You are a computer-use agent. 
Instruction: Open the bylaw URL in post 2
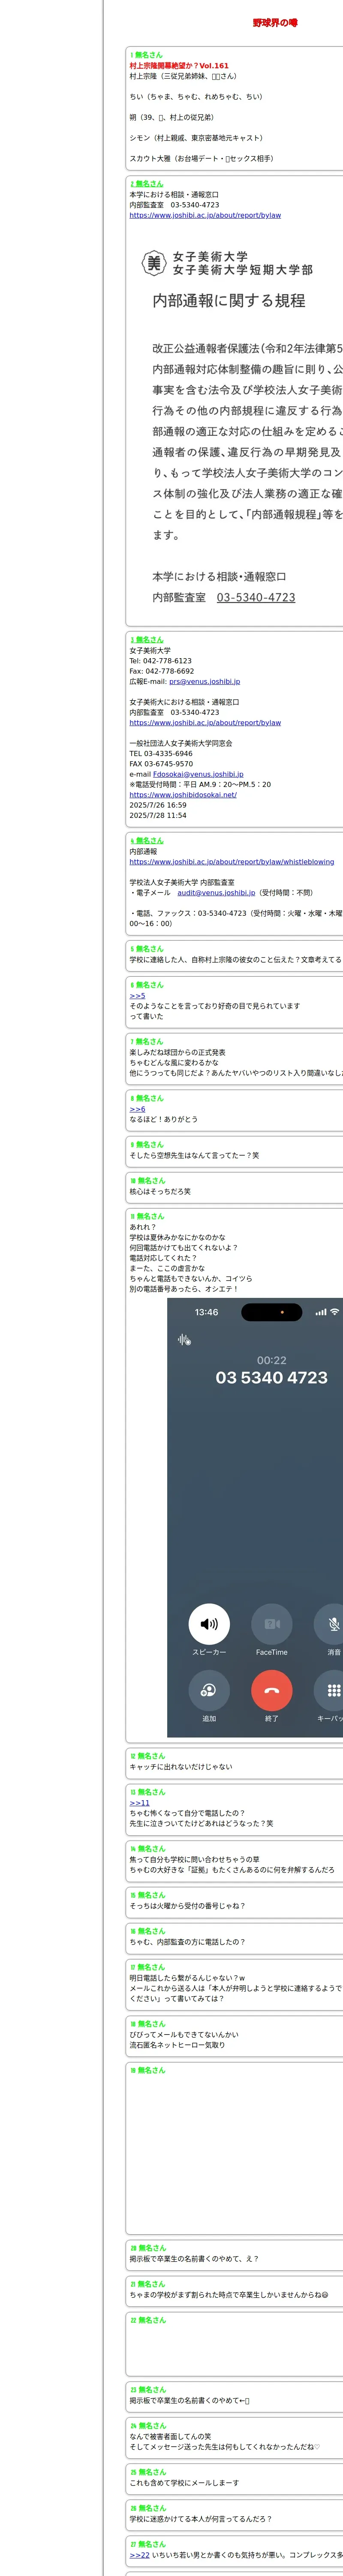(x=205, y=215)
